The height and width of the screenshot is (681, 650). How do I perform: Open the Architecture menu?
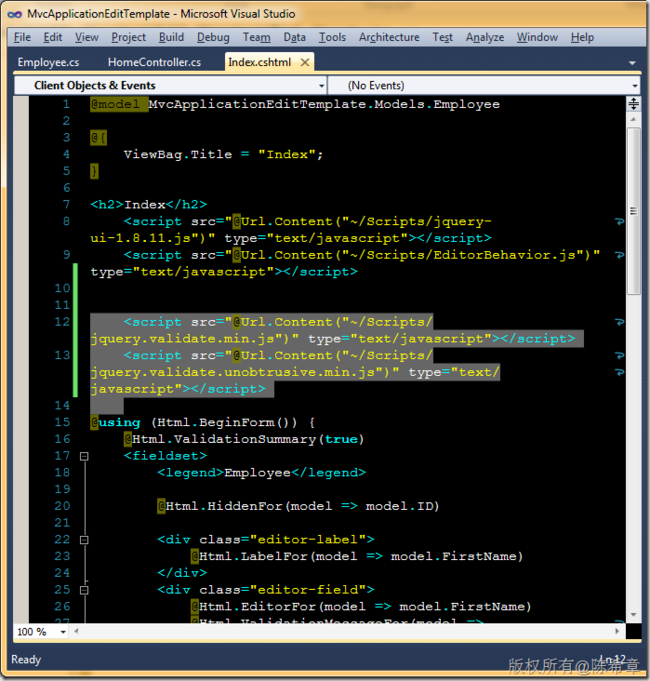(389, 37)
